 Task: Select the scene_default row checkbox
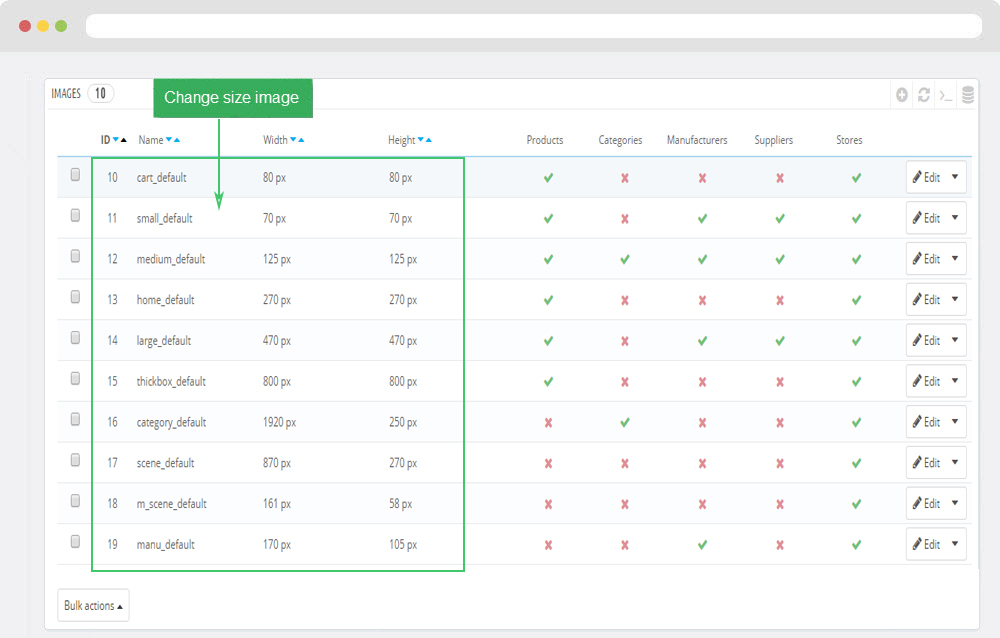(x=75, y=460)
